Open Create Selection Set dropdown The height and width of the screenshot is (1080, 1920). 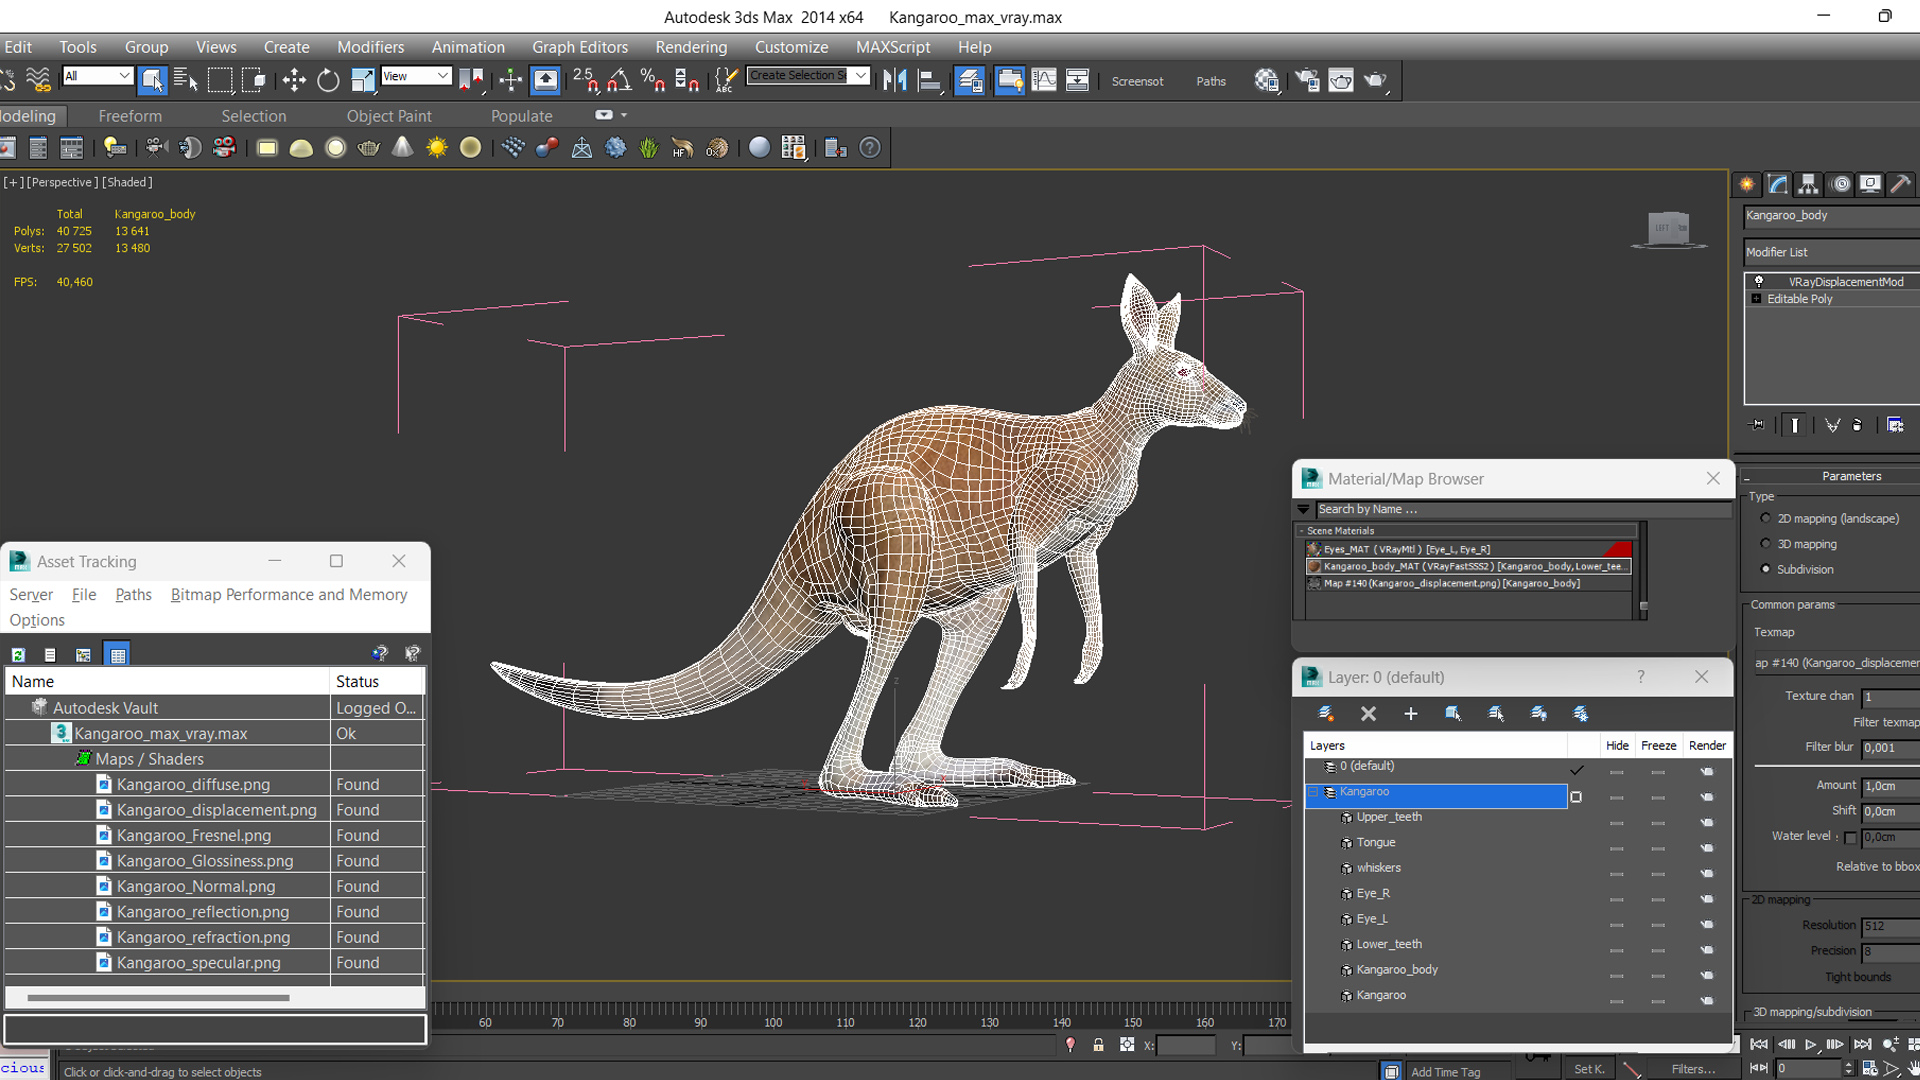click(860, 76)
